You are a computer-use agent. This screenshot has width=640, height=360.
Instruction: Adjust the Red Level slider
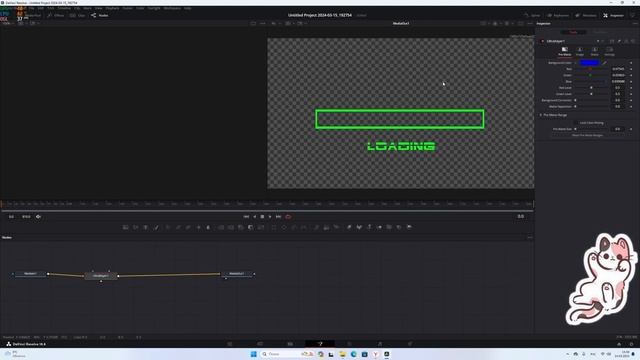[591, 88]
